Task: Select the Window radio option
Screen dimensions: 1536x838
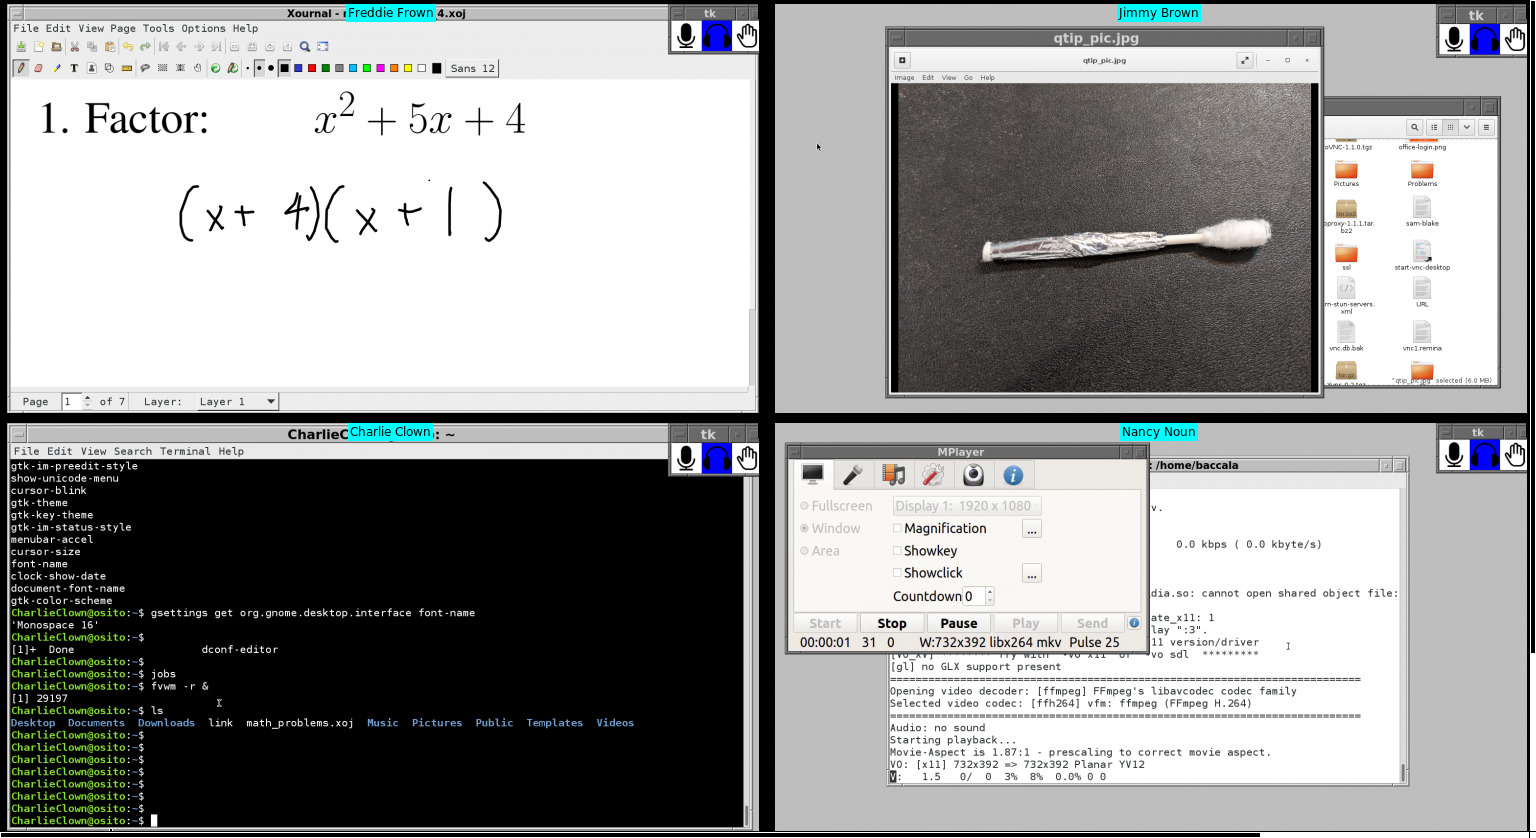Action: (x=804, y=528)
